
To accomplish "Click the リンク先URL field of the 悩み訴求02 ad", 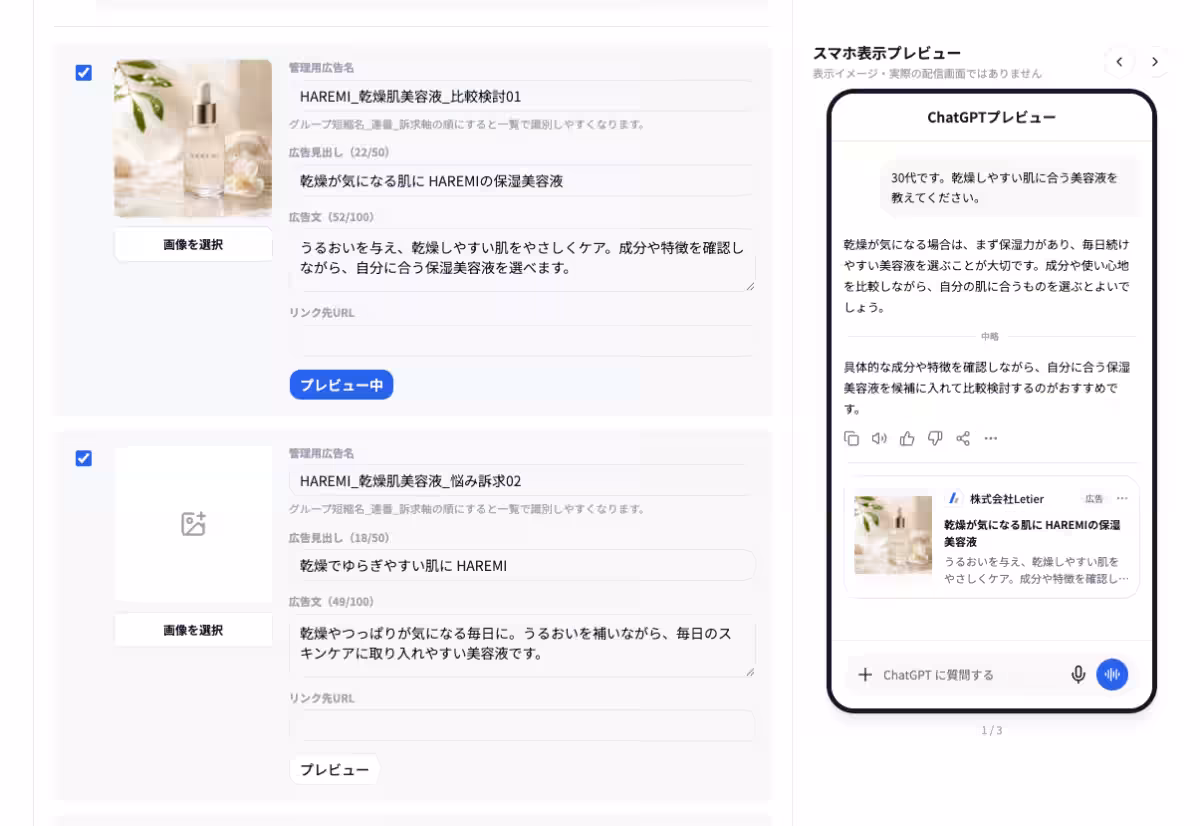I will [x=522, y=726].
